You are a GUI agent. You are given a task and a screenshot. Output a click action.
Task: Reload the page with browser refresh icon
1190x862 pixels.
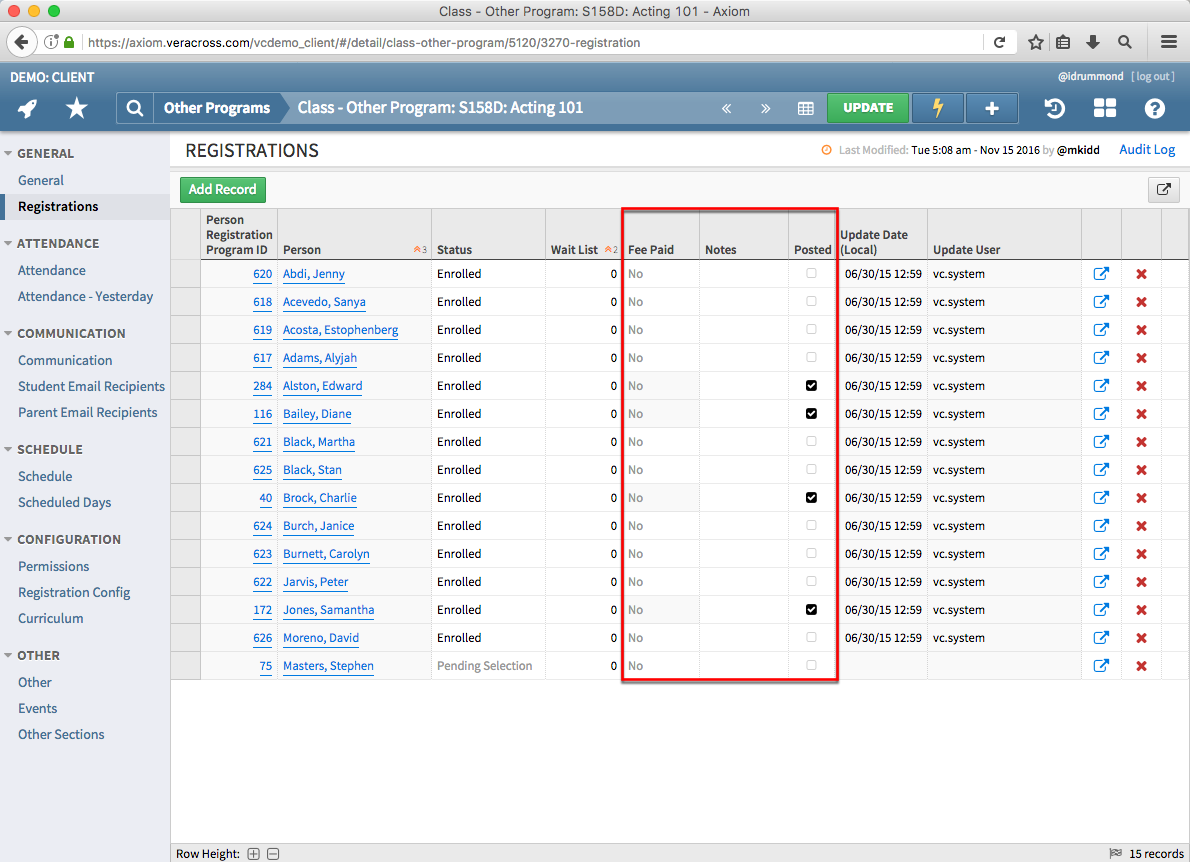click(1000, 42)
